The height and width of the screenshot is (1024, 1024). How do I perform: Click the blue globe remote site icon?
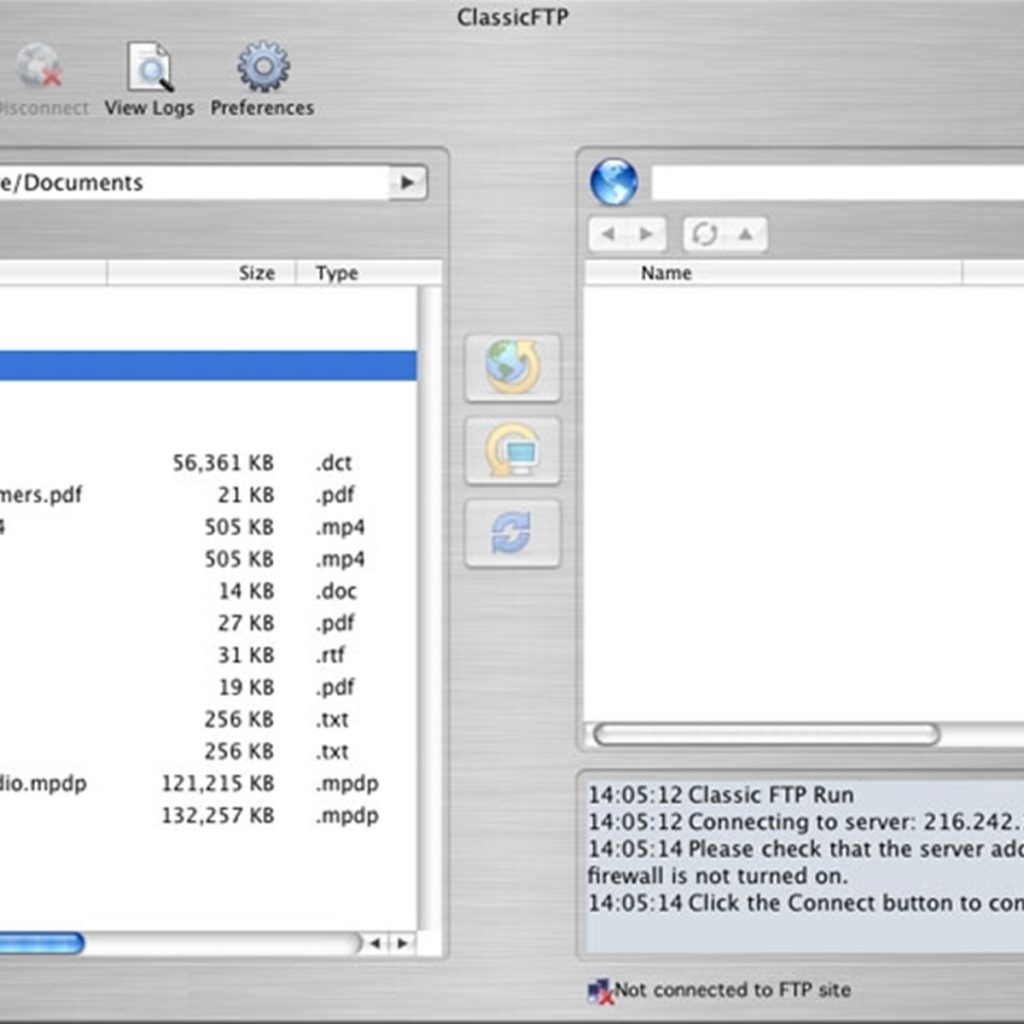(614, 182)
